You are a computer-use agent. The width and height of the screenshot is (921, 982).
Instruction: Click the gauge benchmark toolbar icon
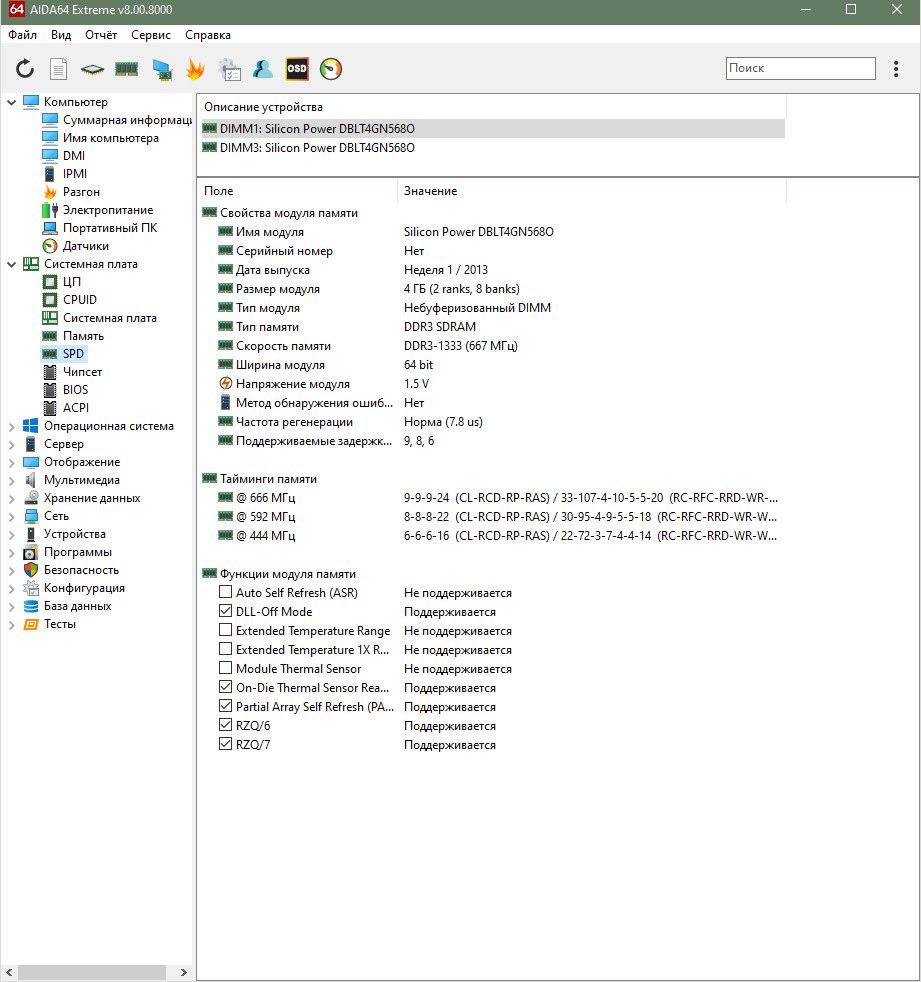click(x=331, y=69)
